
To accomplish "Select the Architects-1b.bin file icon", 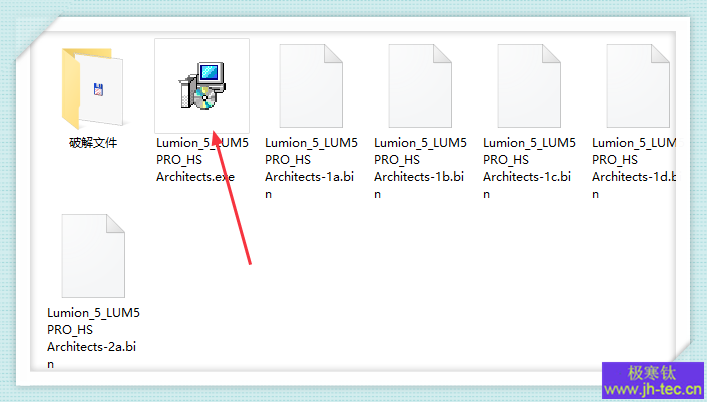I will point(420,86).
